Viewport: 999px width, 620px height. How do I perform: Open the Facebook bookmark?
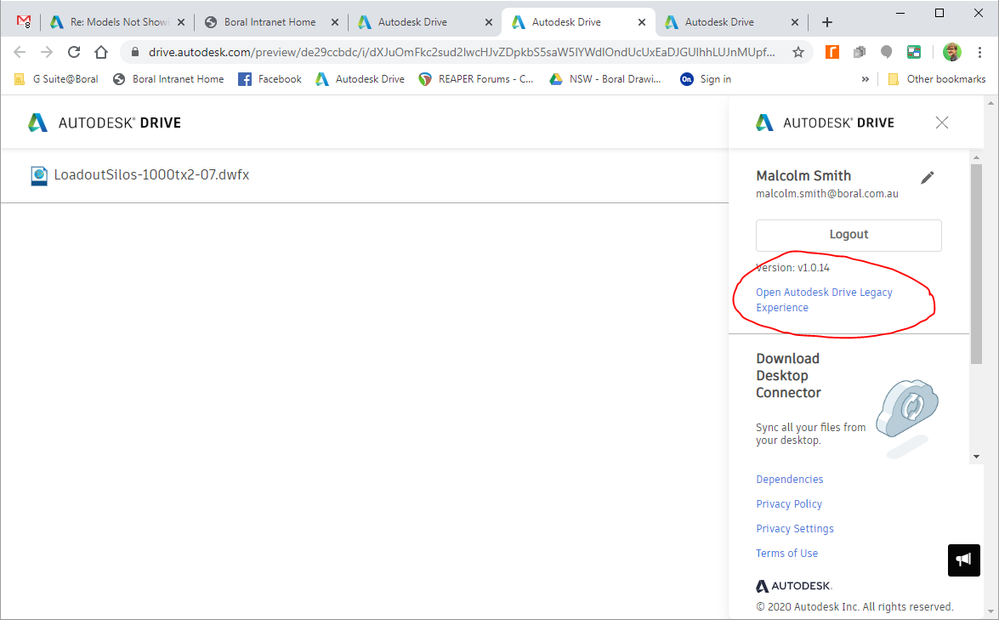(270, 79)
